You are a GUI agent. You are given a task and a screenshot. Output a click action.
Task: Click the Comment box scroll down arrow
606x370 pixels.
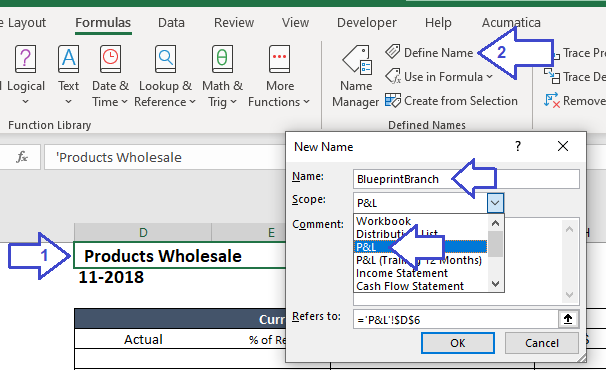(x=569, y=295)
